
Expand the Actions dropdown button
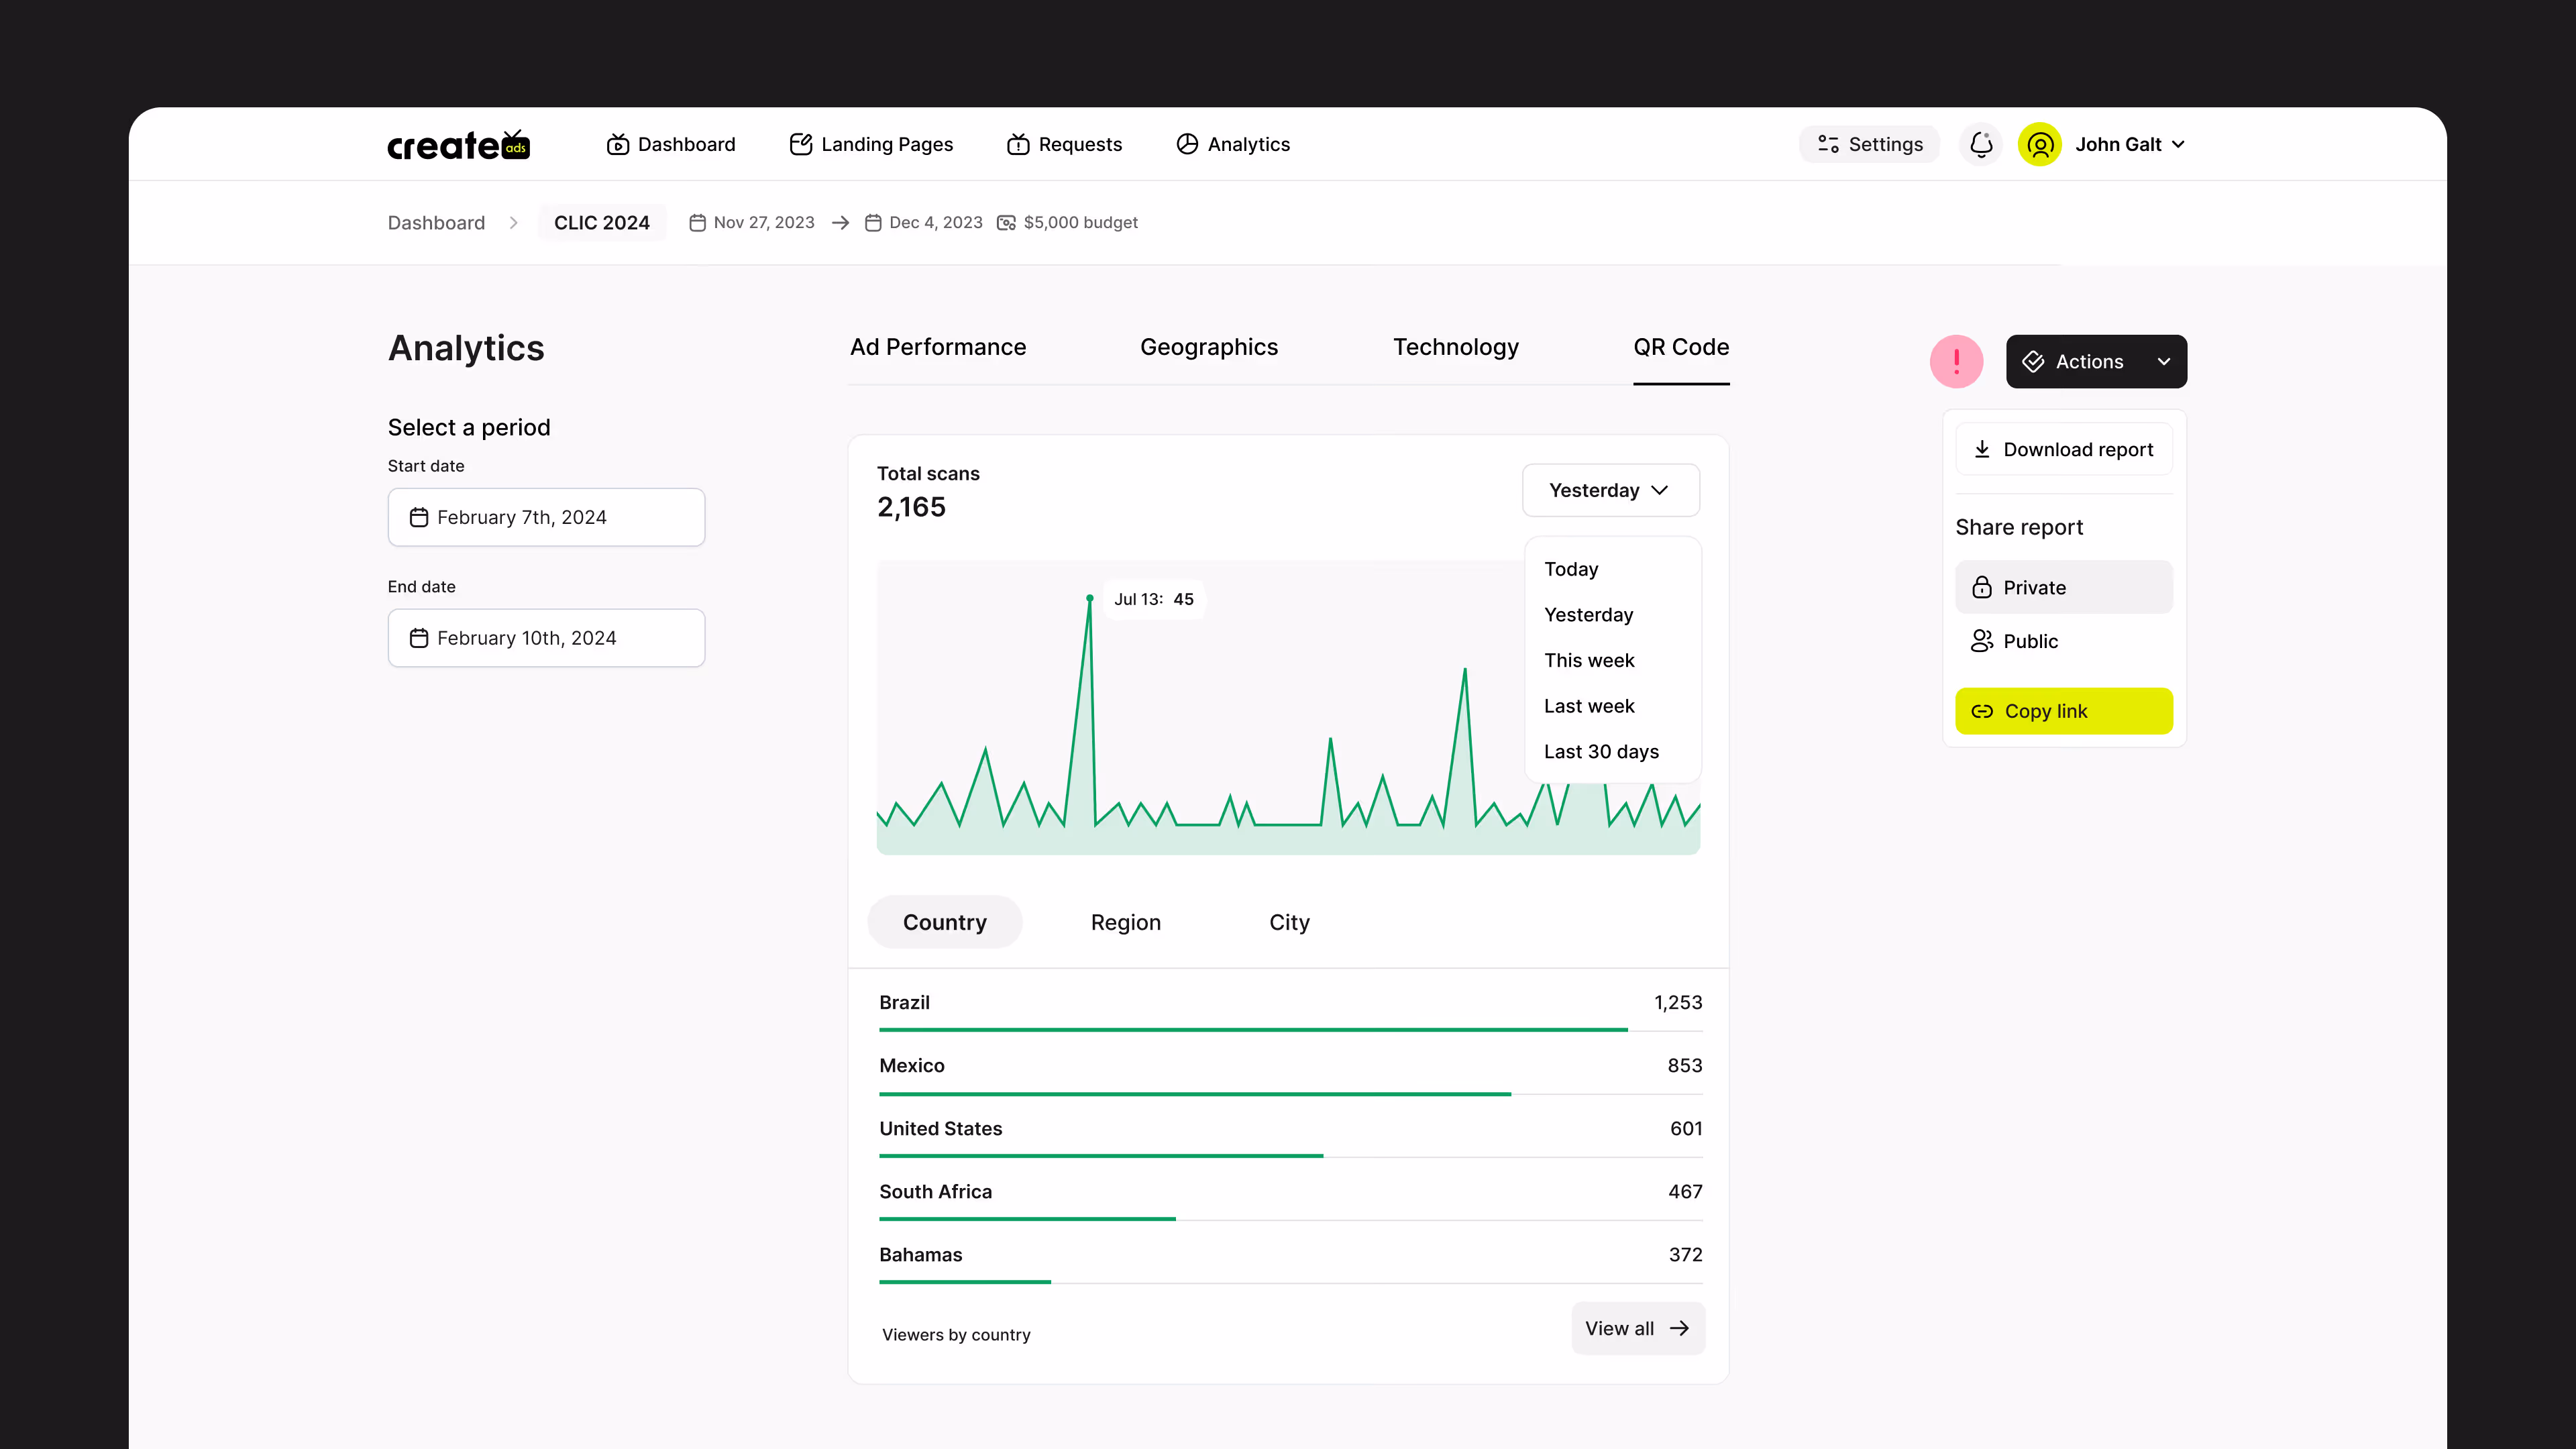tap(2096, 361)
